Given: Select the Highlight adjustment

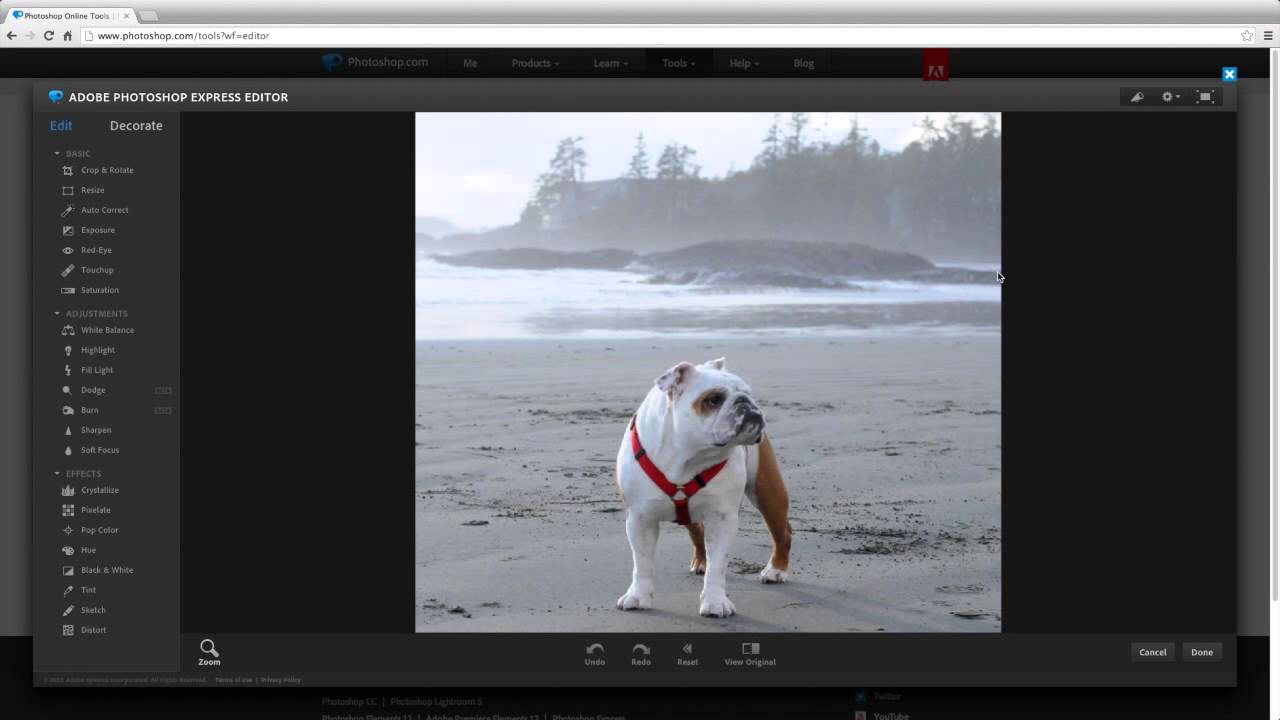Looking at the screenshot, I should click(88, 350).
